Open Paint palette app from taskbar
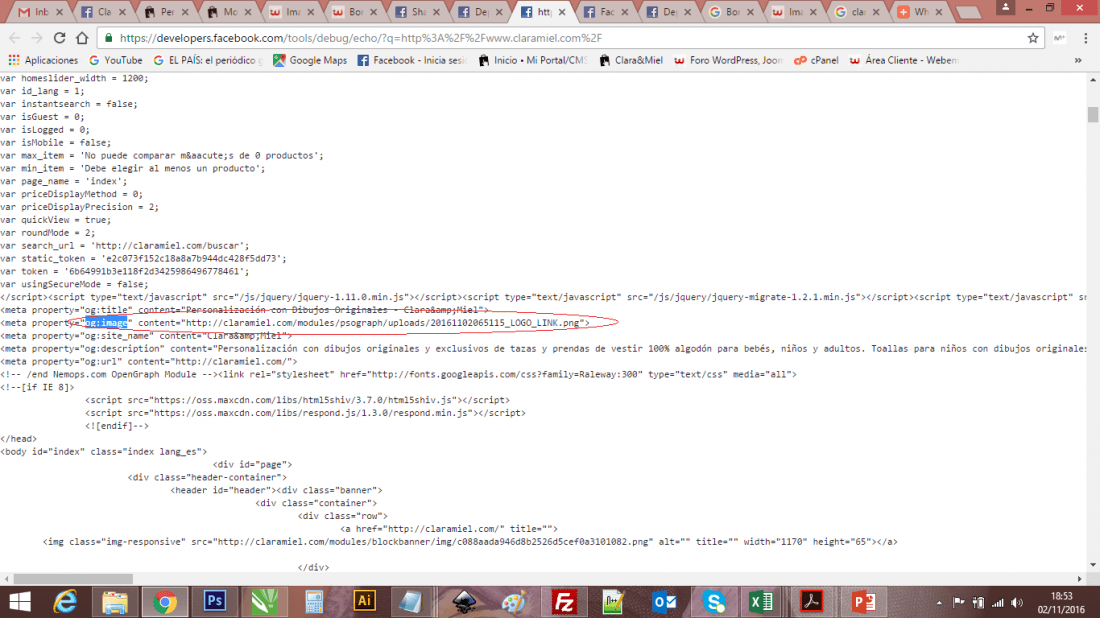The width and height of the screenshot is (1100, 618). point(514,602)
